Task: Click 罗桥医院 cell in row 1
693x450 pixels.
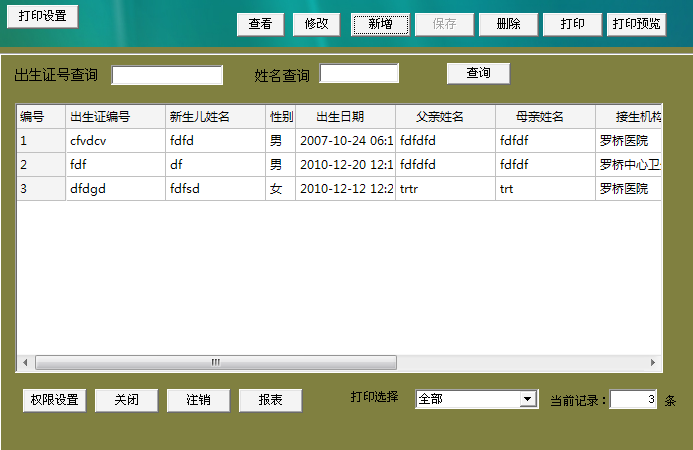Action: (x=628, y=141)
